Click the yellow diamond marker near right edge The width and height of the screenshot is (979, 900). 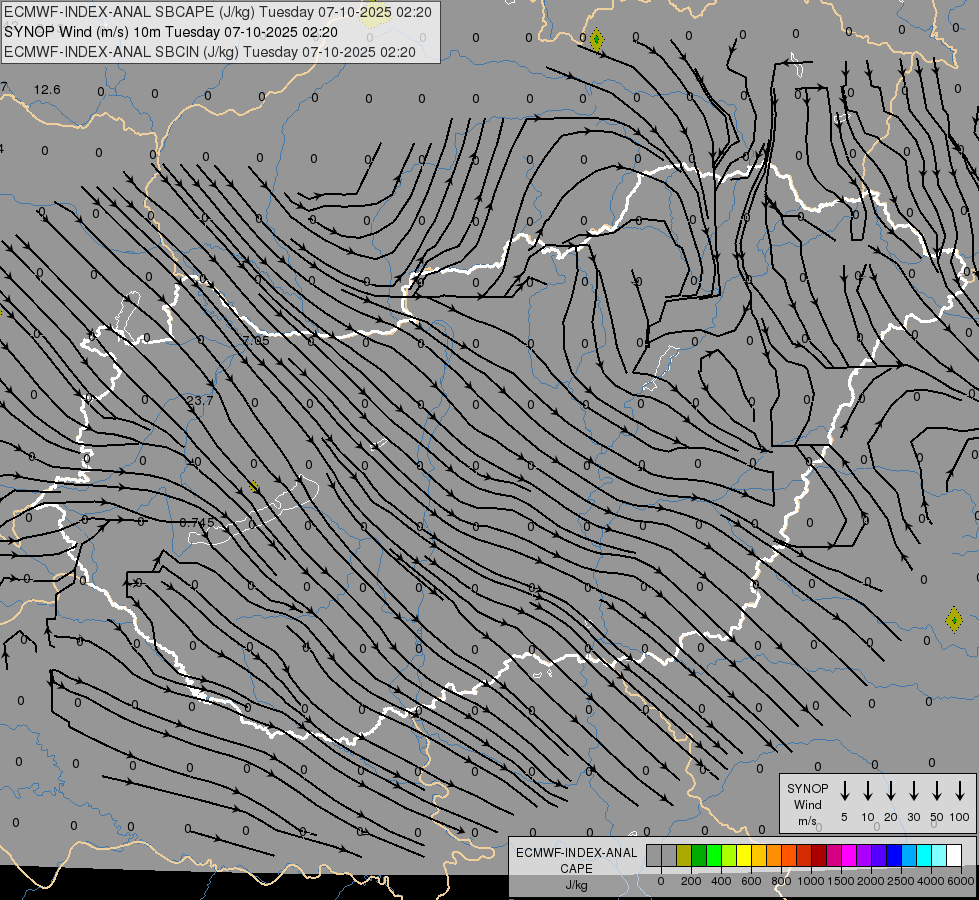954,619
